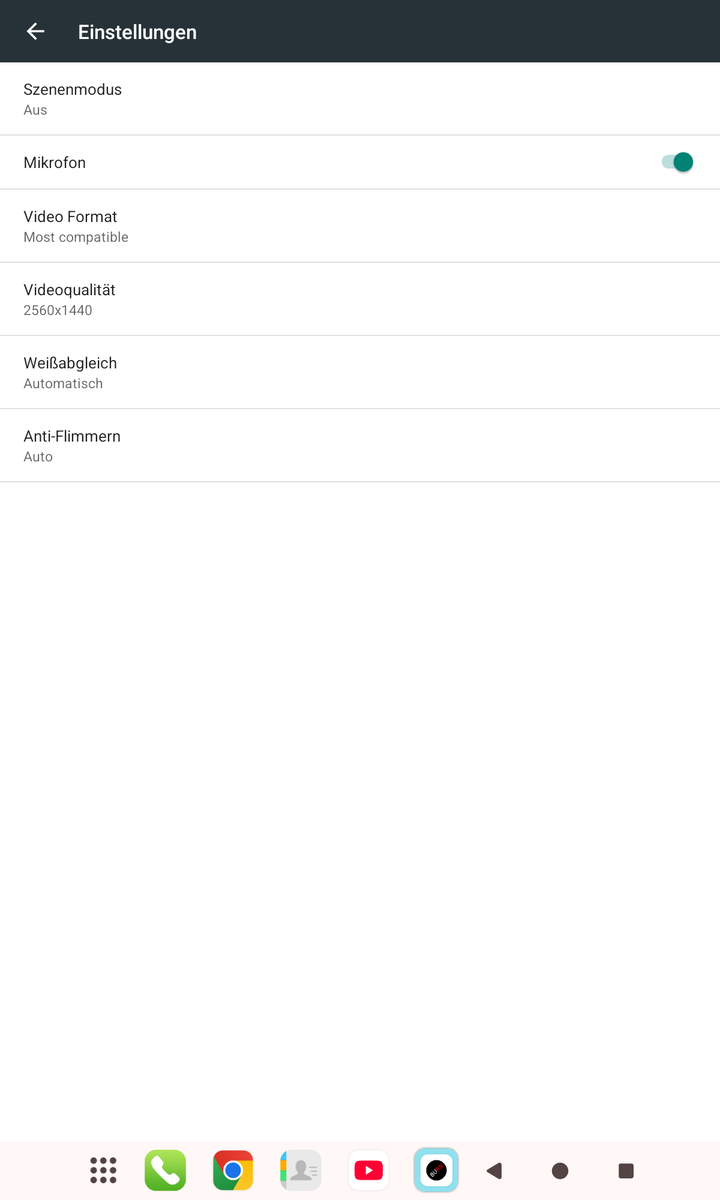Launch the Phone app from the dock
The width and height of the screenshot is (720, 1200).
[x=165, y=1170]
